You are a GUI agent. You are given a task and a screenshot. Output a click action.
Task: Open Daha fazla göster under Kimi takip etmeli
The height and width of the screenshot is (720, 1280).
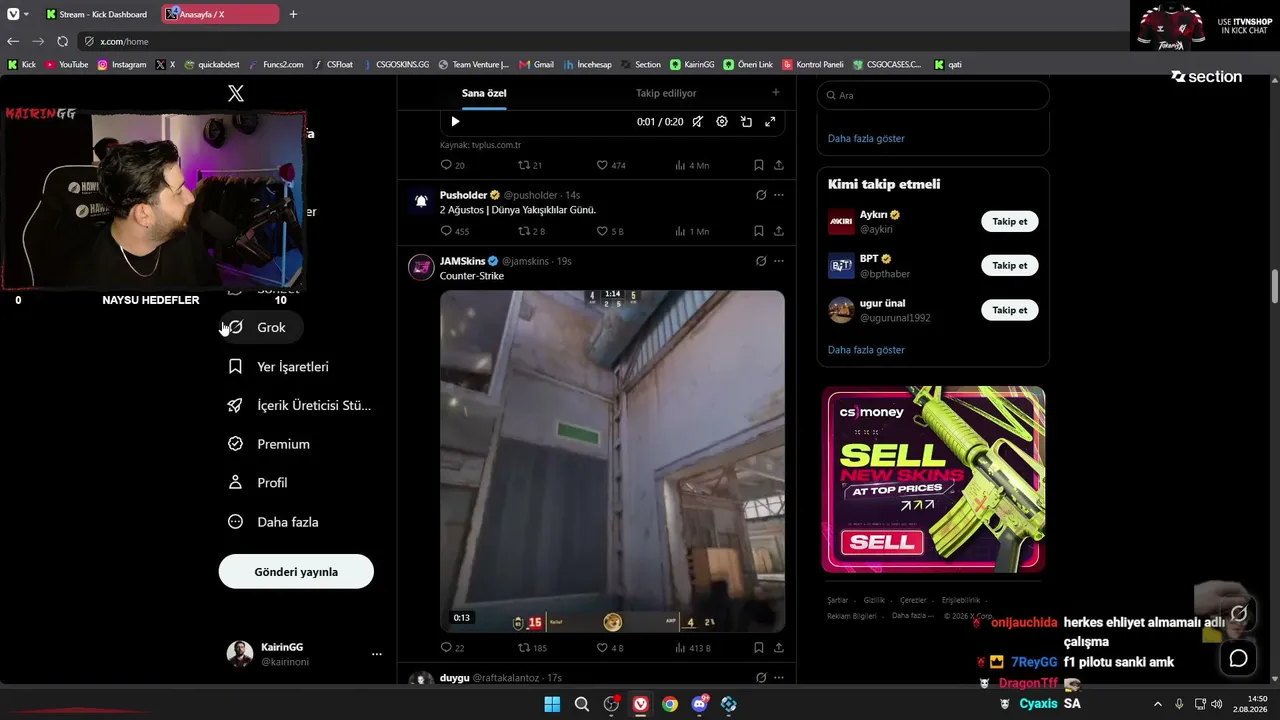866,350
